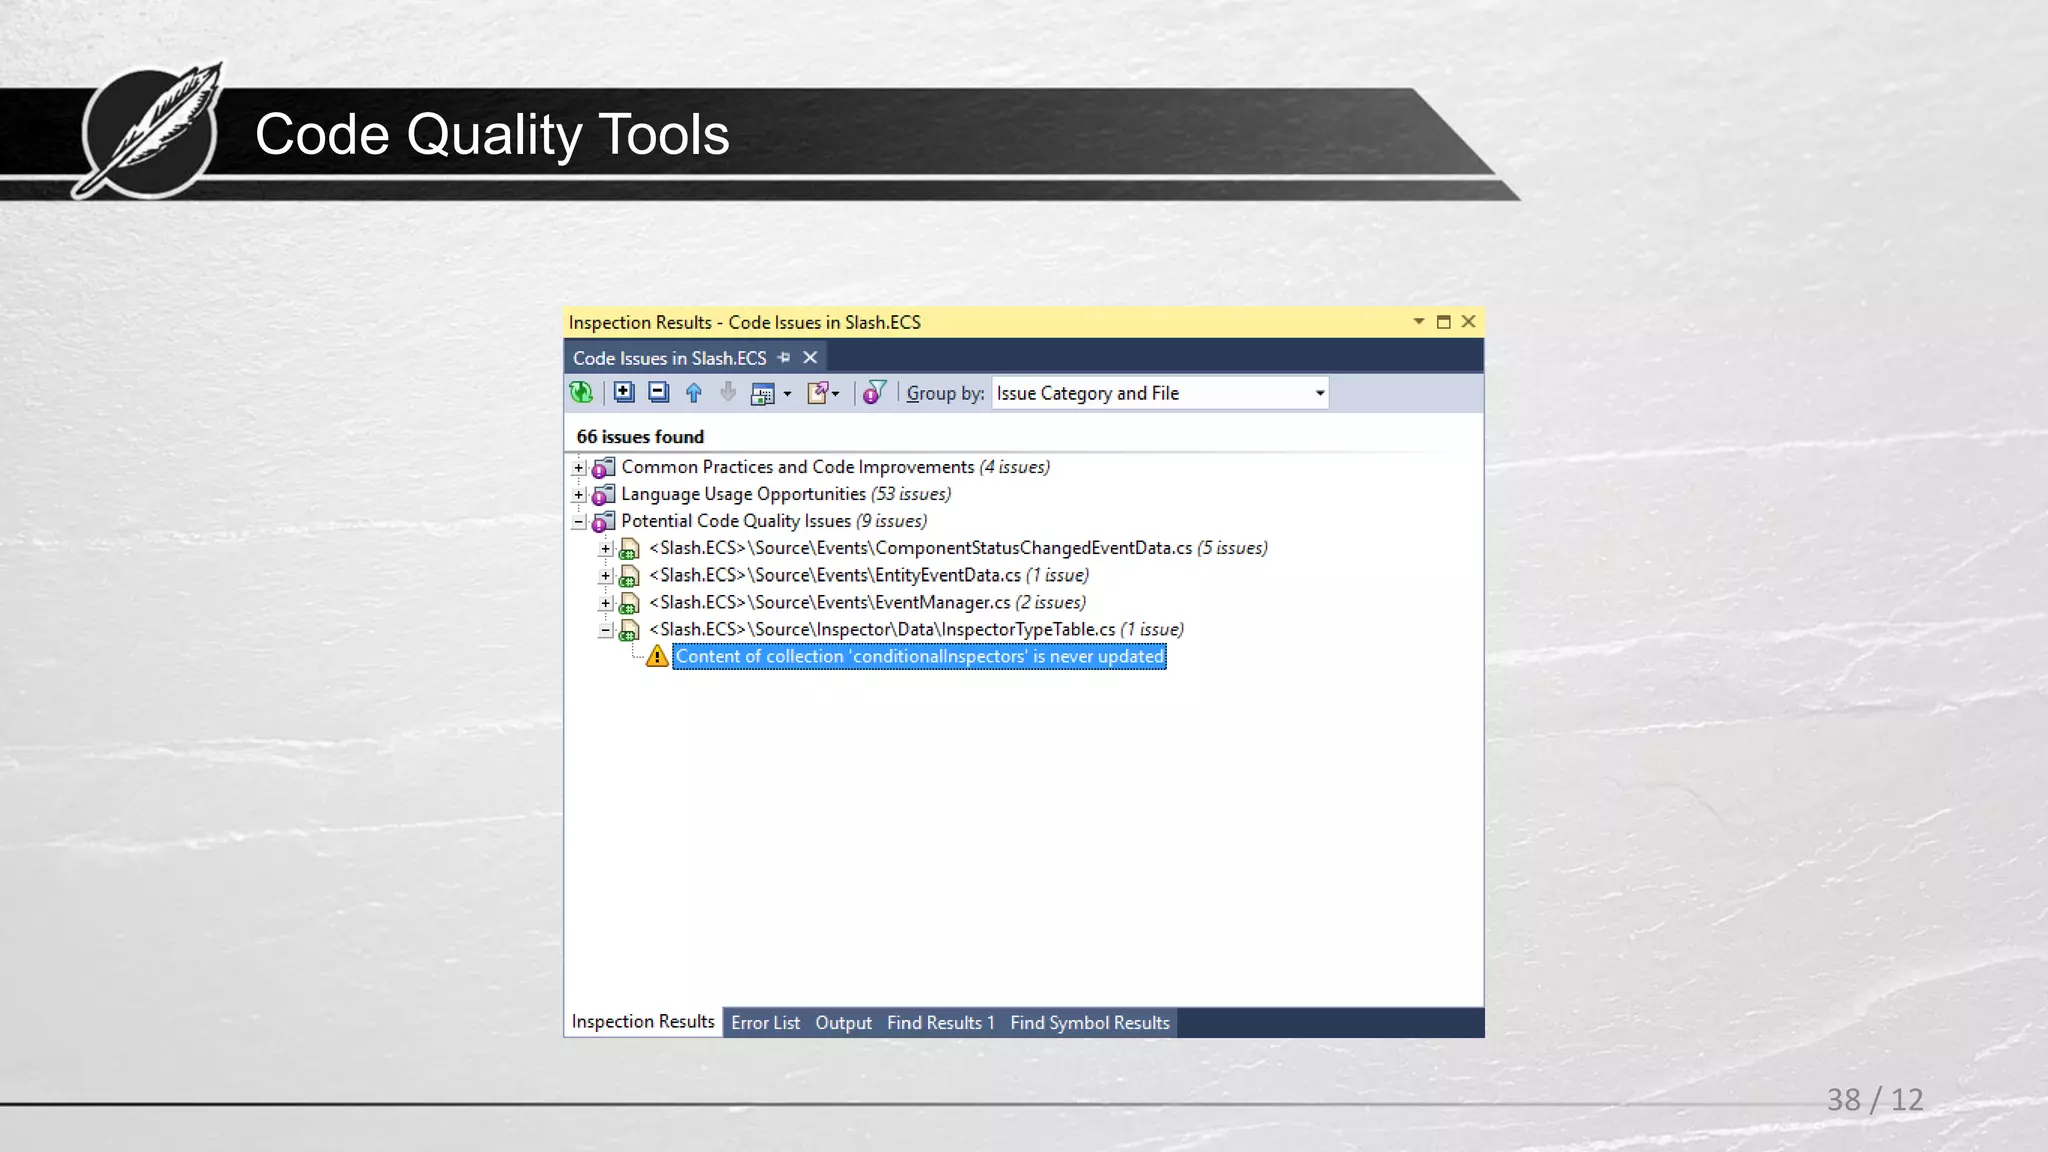This screenshot has height=1152, width=2048.
Task: Go to previous issue with up arrow
Action: (693, 393)
